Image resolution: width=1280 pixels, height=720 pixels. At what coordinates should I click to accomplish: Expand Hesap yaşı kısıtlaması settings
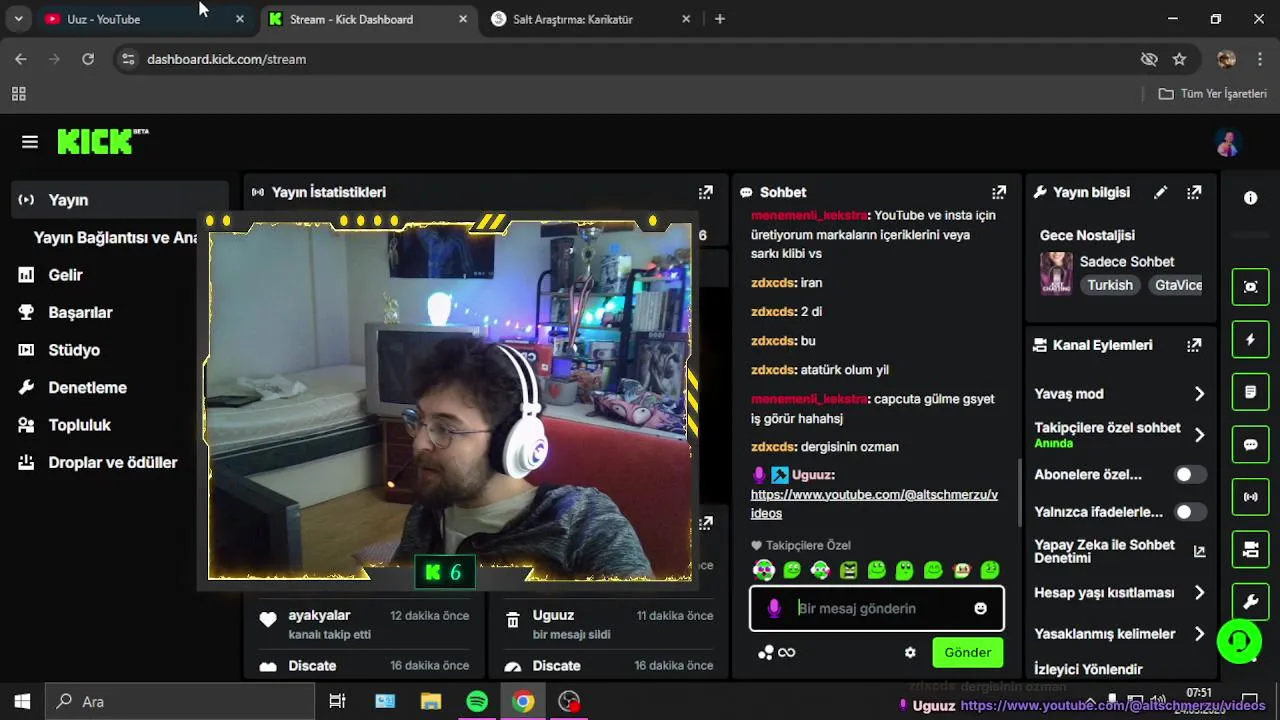1199,593
